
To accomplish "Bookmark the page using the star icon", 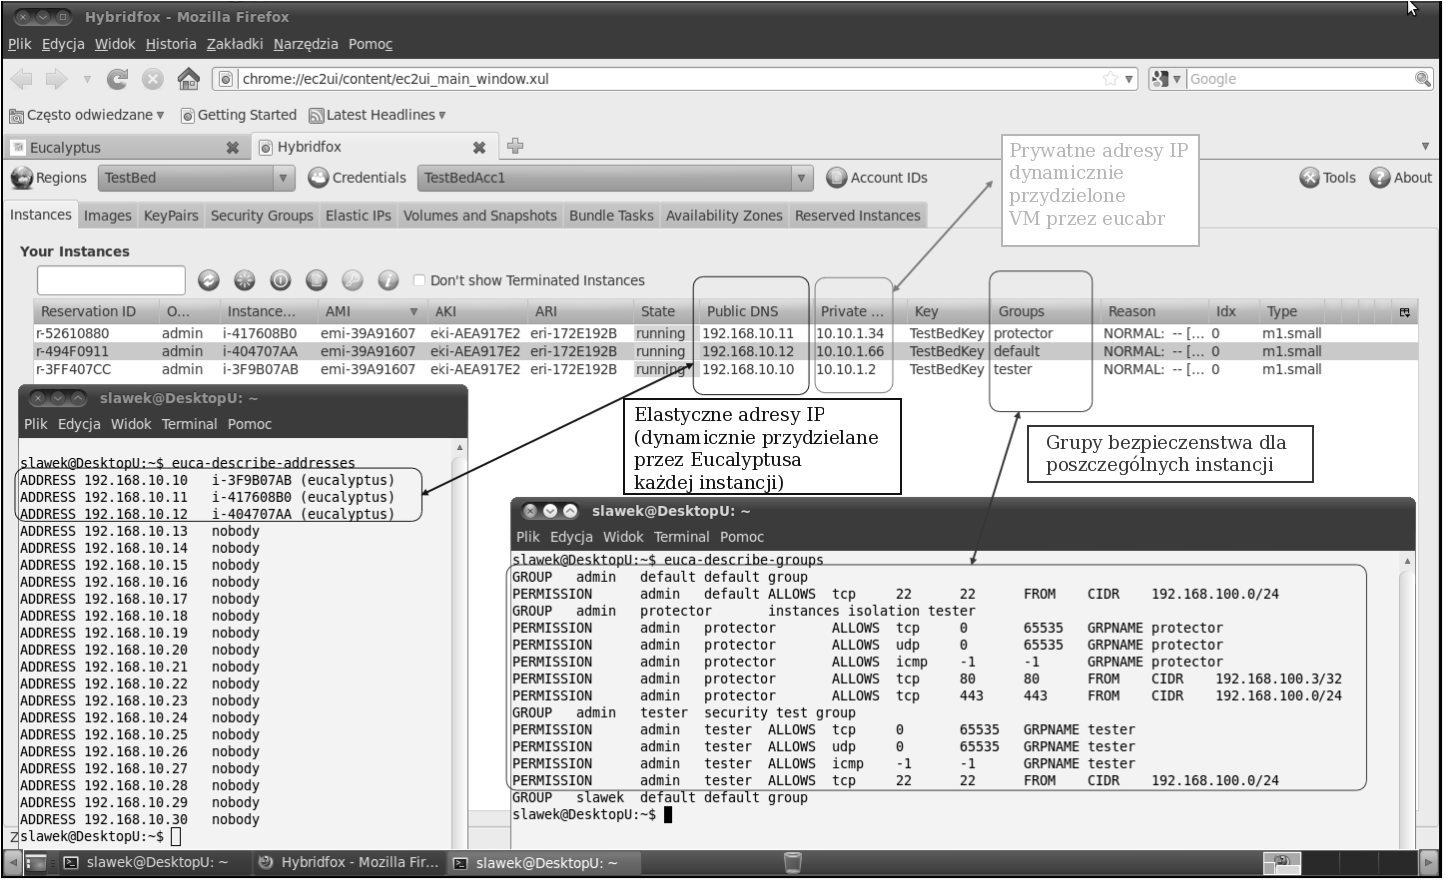I will (1110, 79).
